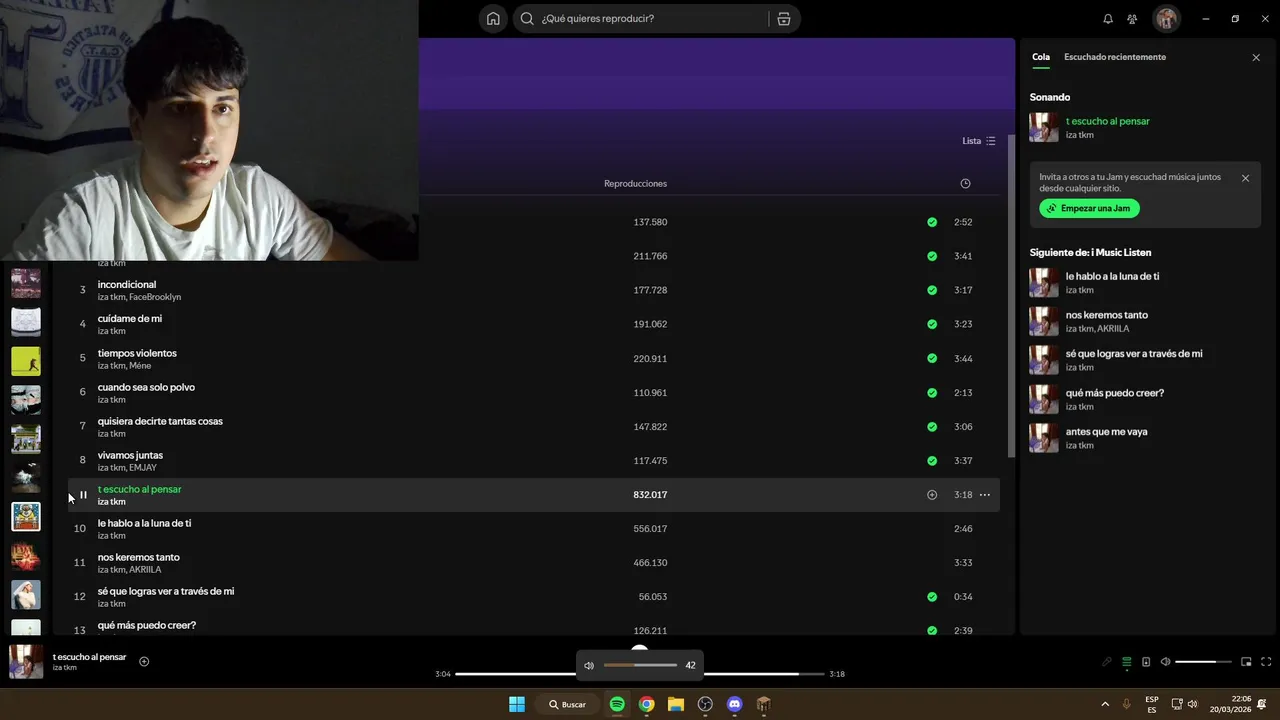Open artist link EMJAY
1280x720 pixels.
click(x=143, y=468)
